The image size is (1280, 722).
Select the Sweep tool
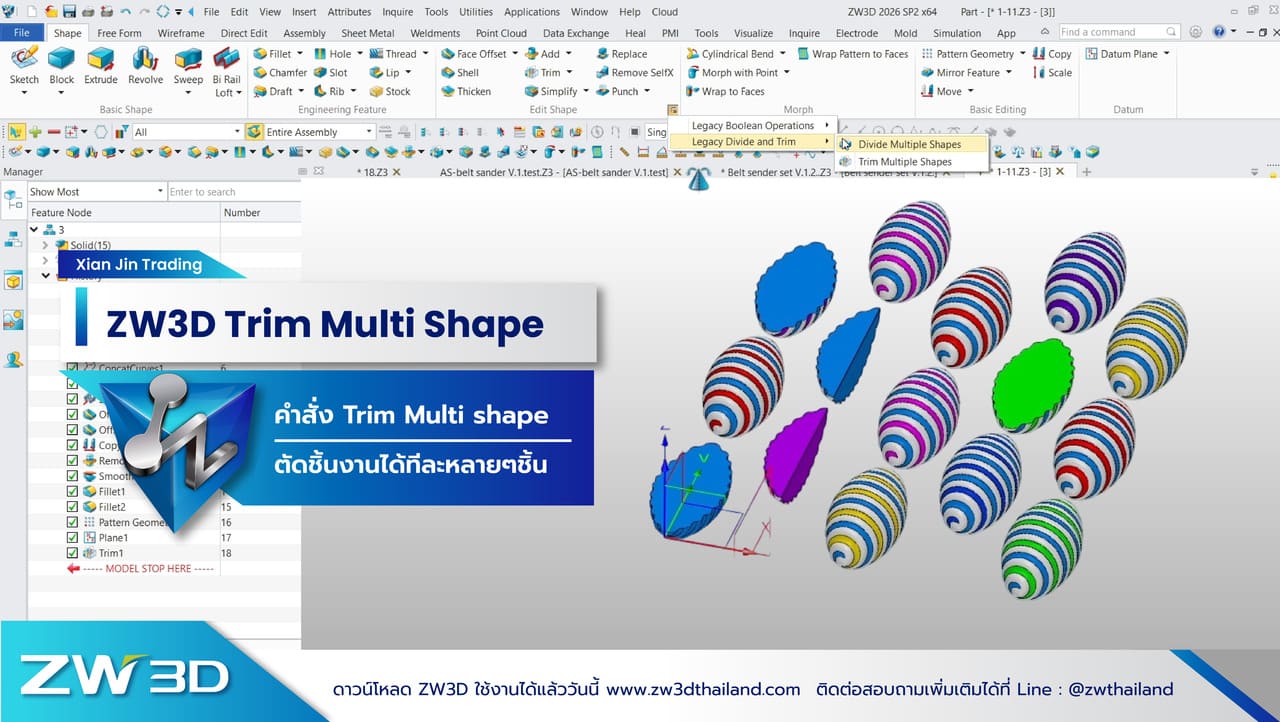186,70
